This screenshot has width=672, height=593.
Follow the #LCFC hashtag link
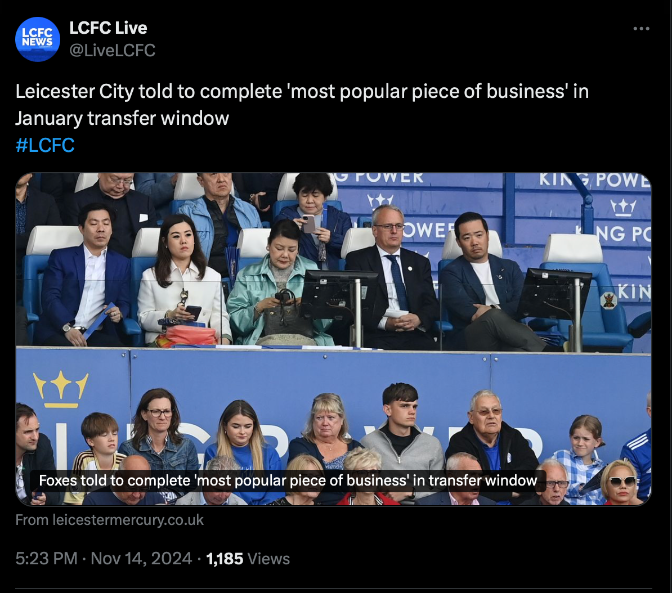tap(45, 145)
